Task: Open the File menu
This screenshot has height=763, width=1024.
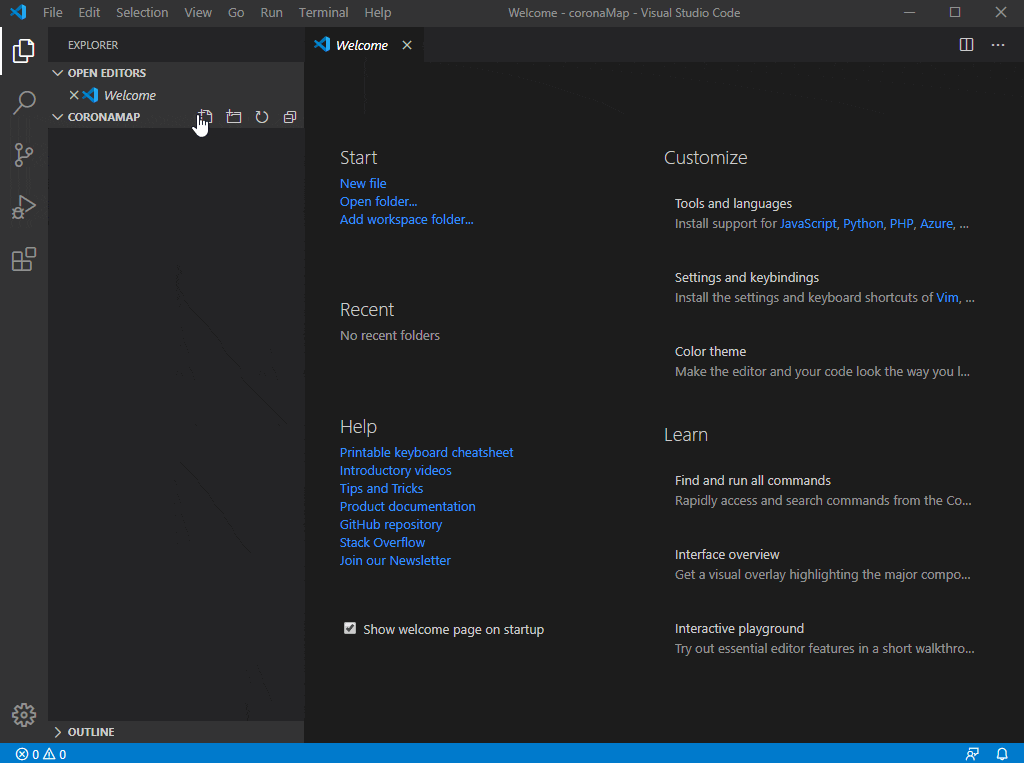Action: coord(52,12)
